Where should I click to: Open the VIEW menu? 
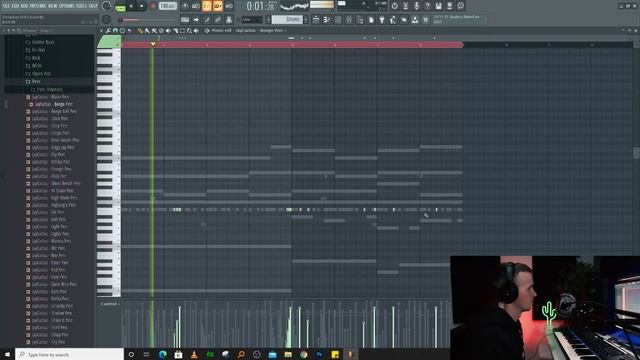pyautogui.click(x=53, y=6)
